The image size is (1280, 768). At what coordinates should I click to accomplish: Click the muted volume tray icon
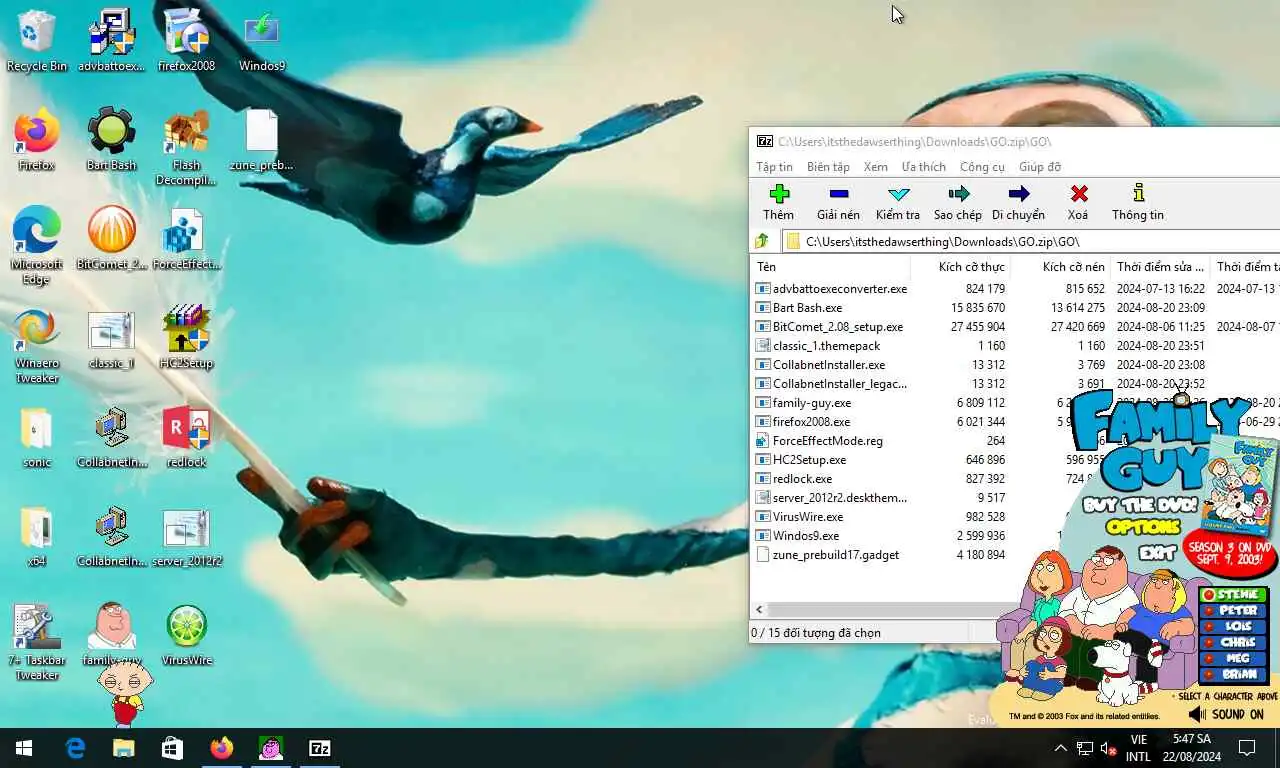click(x=1108, y=748)
